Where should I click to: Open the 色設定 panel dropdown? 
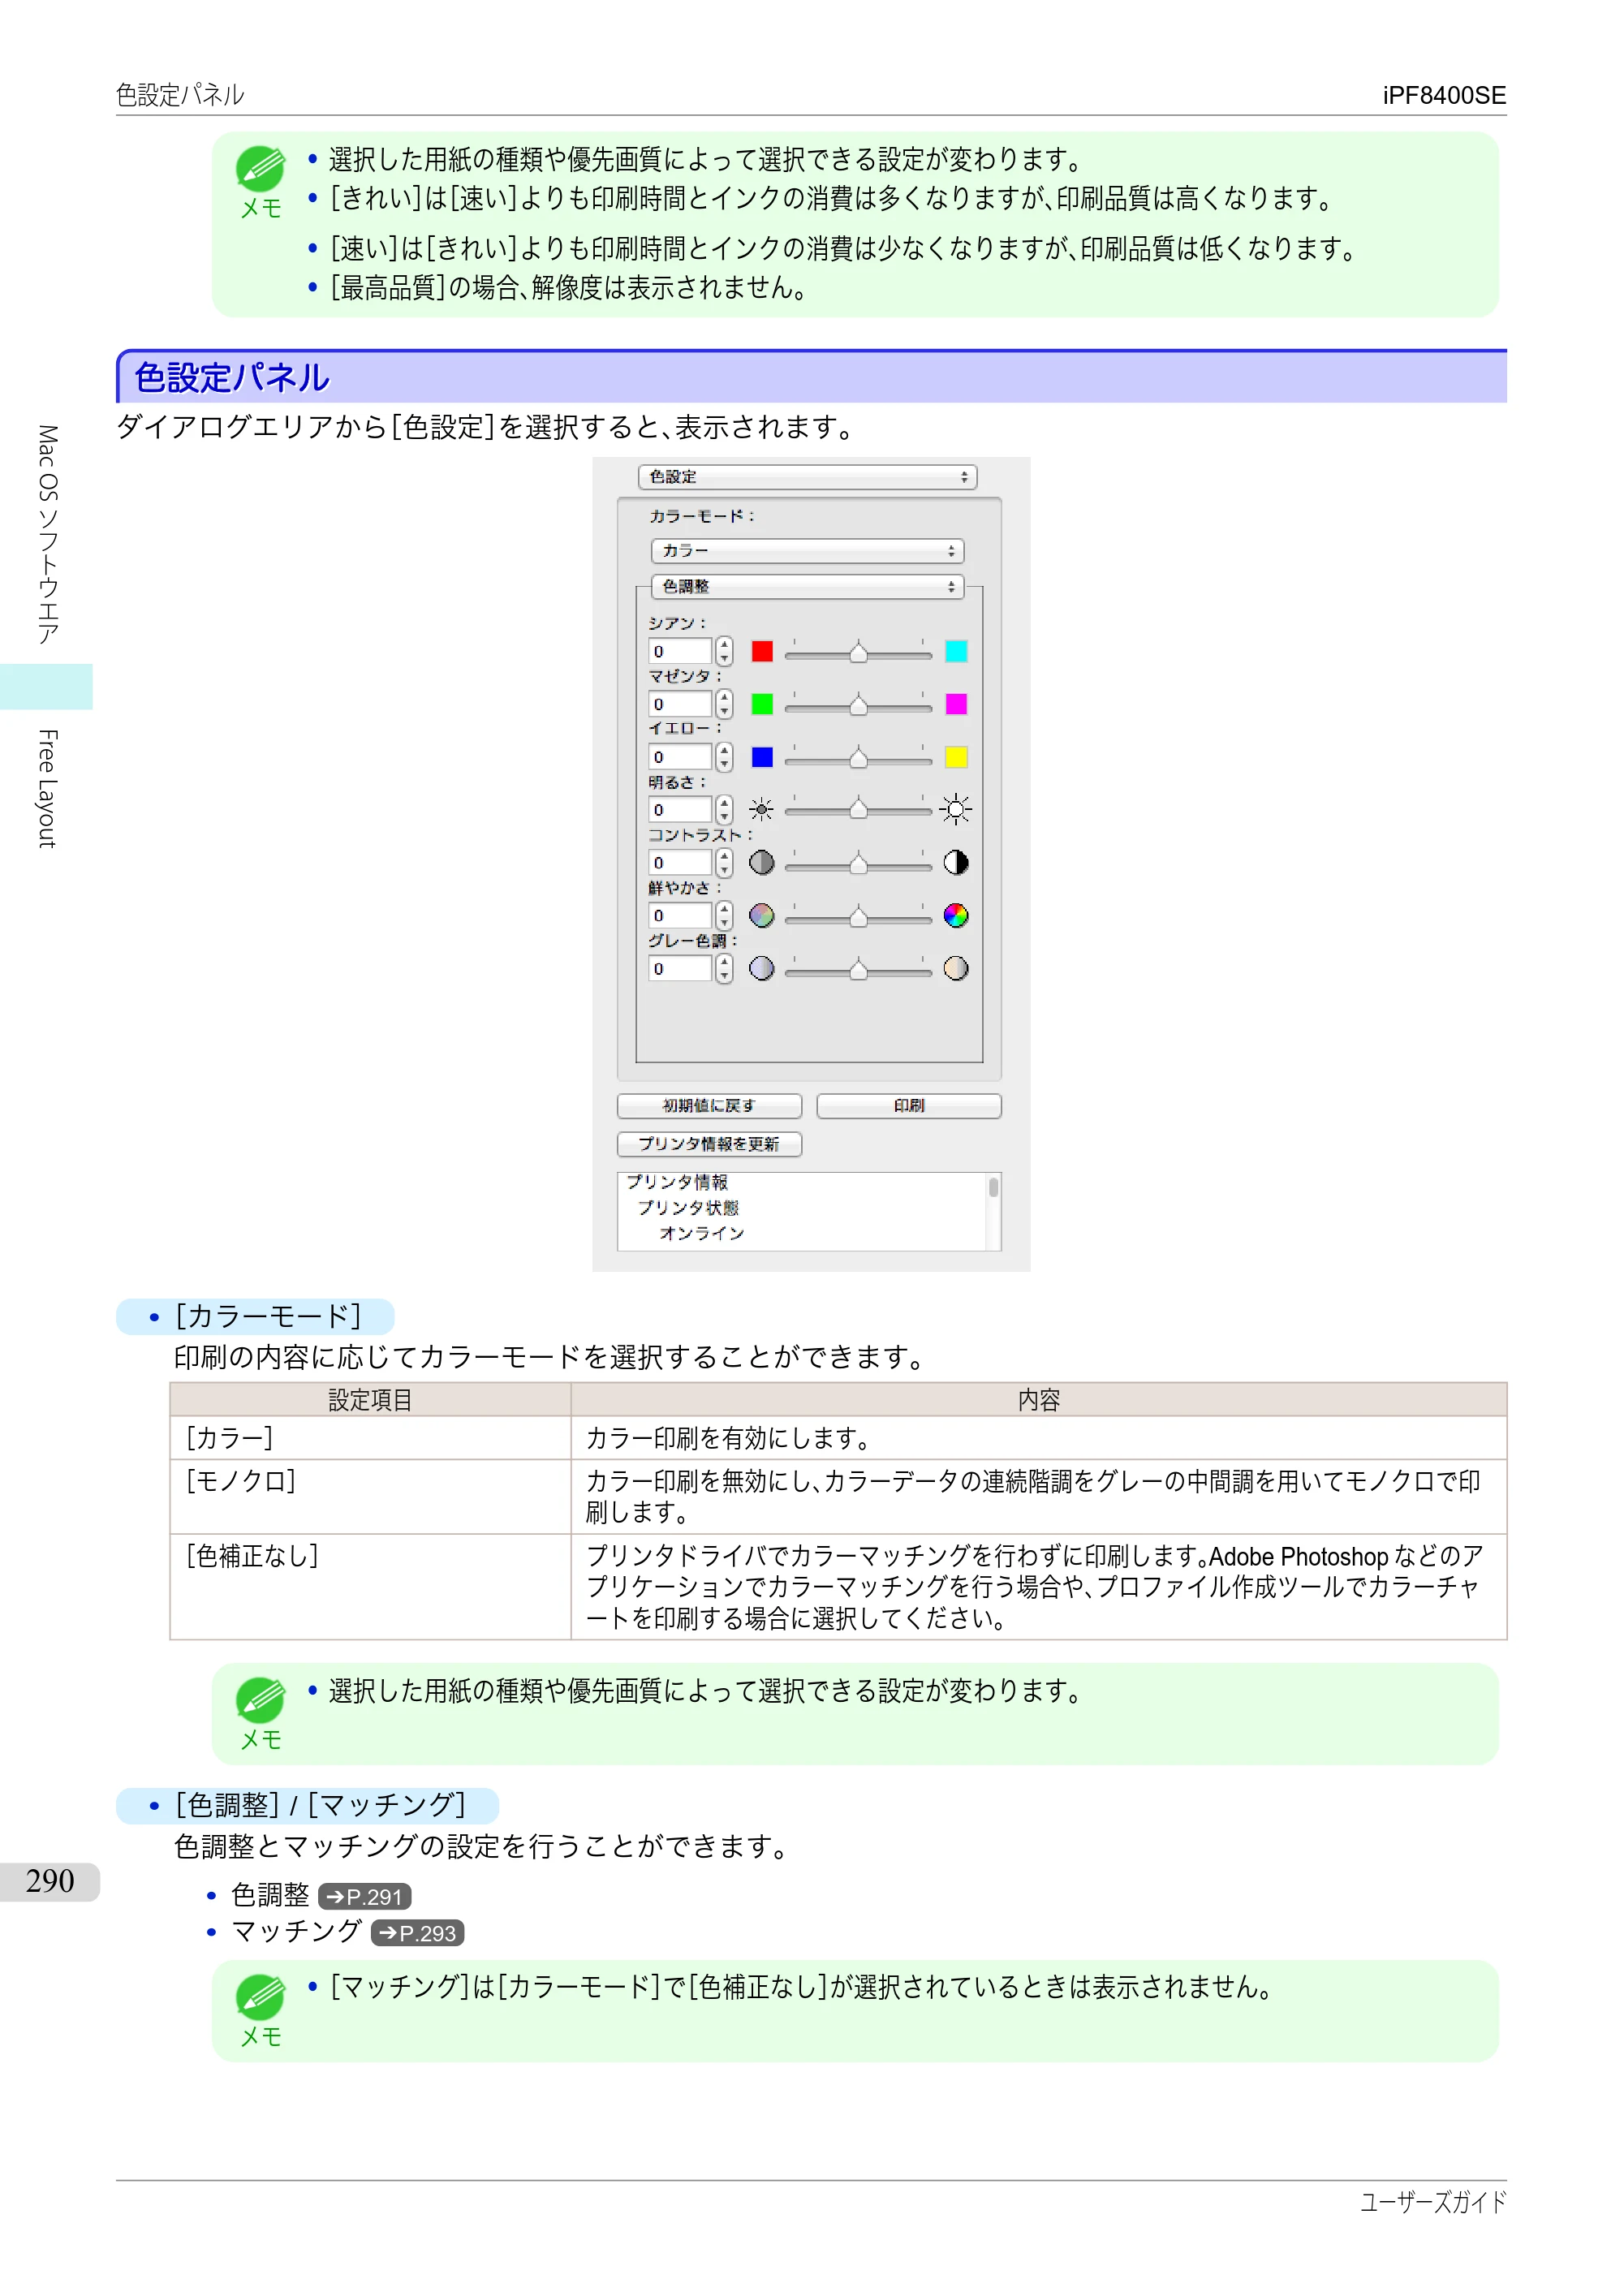[807, 478]
